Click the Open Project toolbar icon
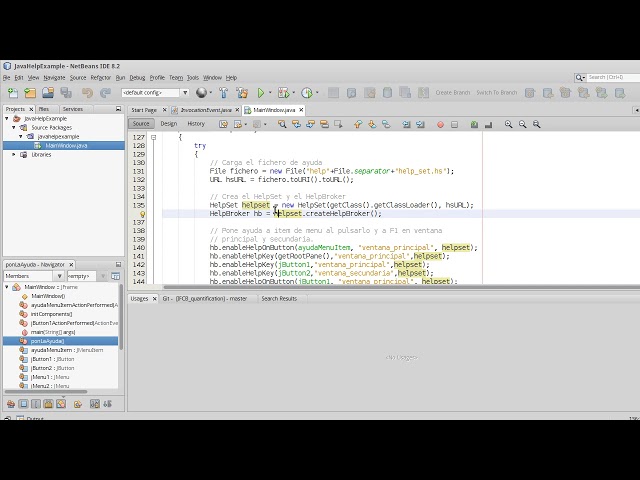 tap(48, 93)
